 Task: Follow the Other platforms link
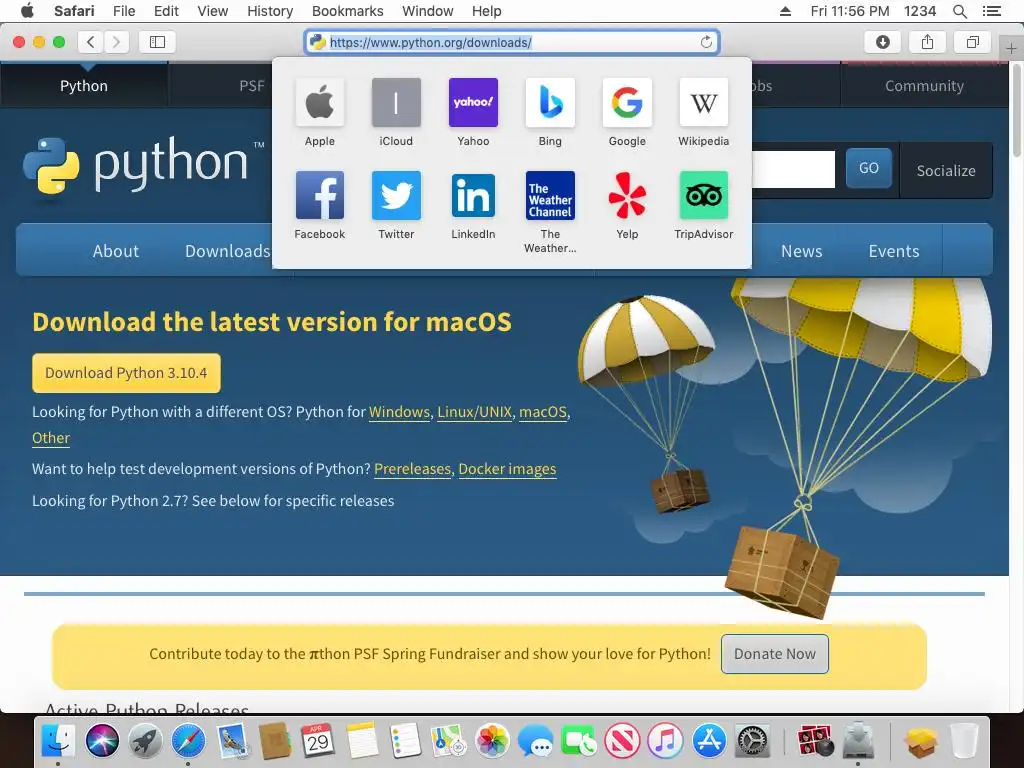pos(51,438)
